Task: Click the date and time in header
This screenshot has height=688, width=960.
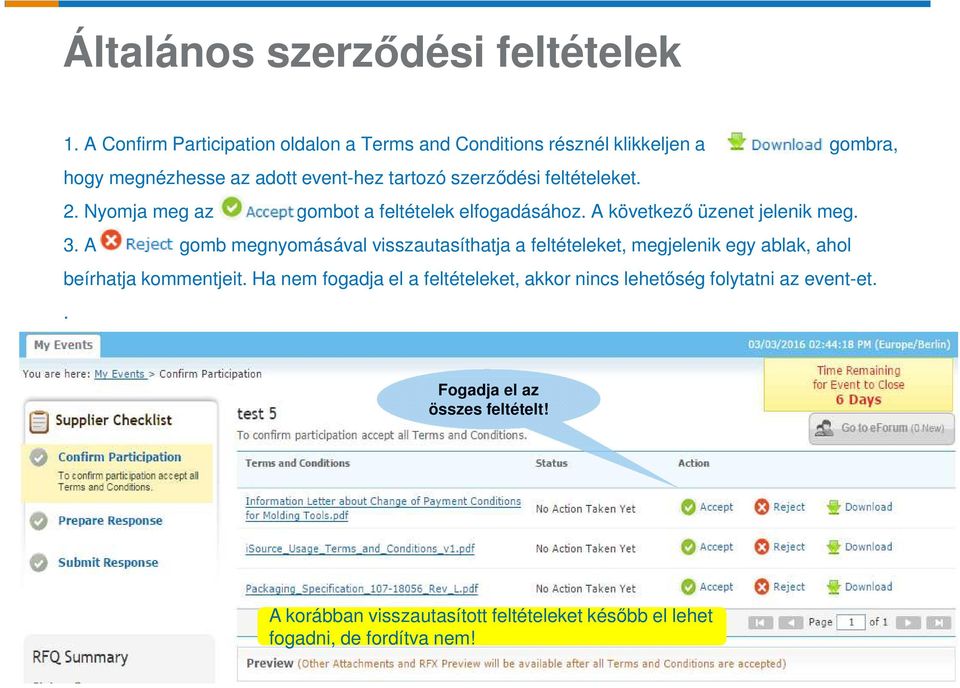Action: click(x=849, y=345)
